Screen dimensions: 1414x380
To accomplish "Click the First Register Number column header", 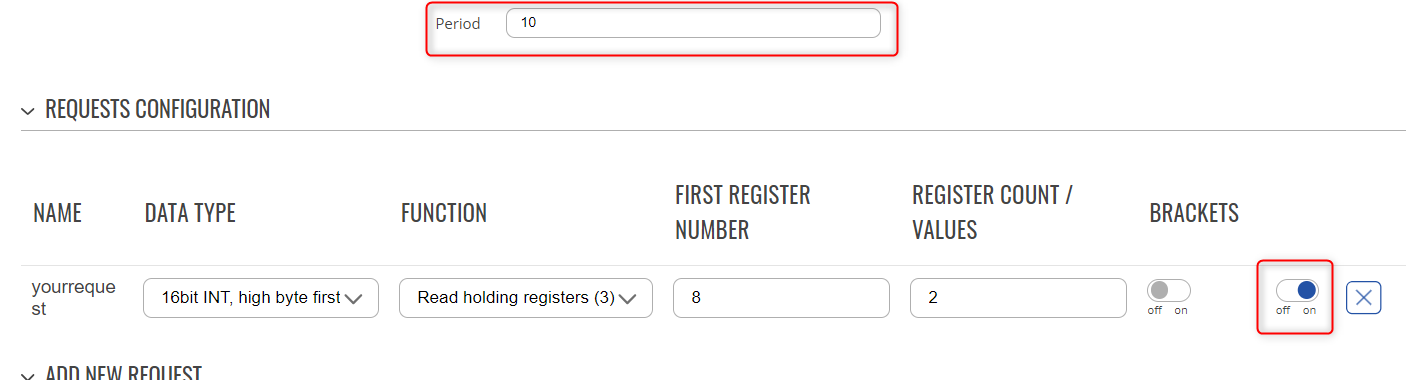I will (743, 212).
